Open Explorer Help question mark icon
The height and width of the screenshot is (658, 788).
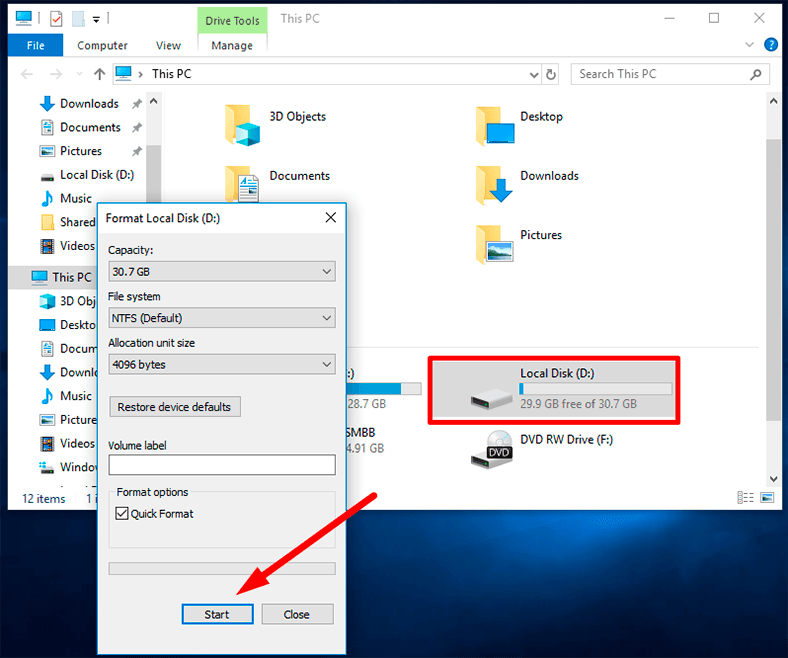(770, 45)
